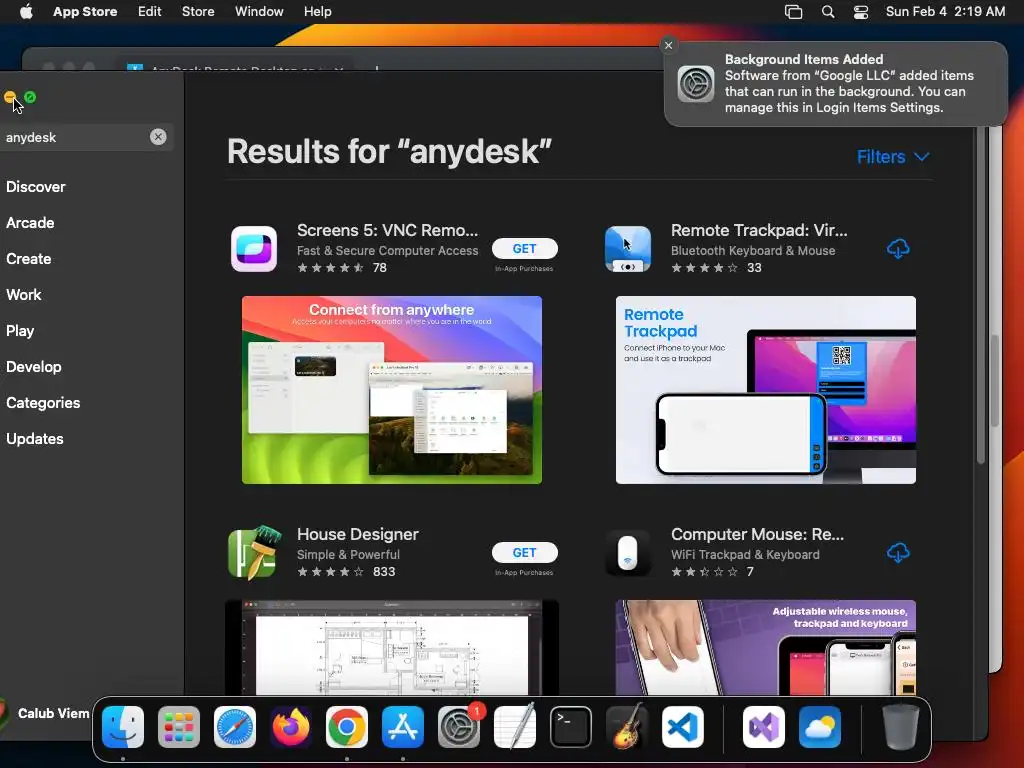Click the 833 ratings count for House Designer
This screenshot has height=768, width=1024.
click(x=384, y=571)
